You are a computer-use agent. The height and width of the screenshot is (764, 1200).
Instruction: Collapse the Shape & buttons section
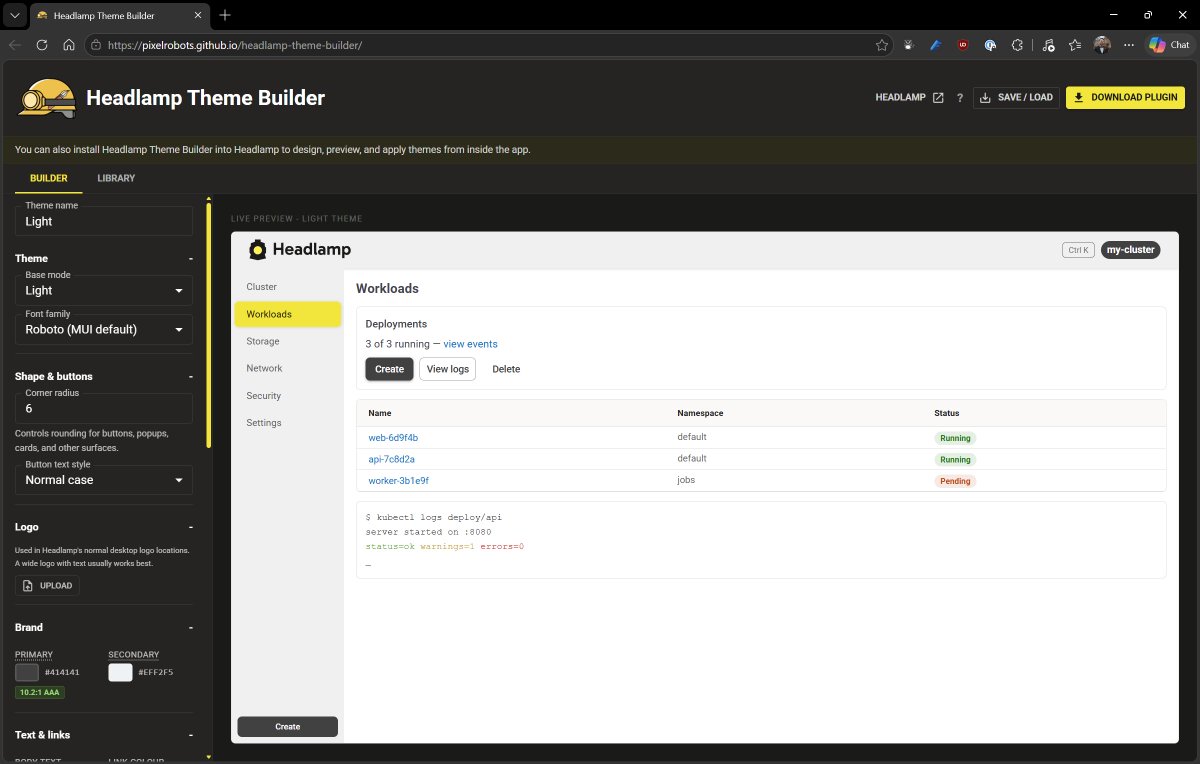(x=190, y=376)
